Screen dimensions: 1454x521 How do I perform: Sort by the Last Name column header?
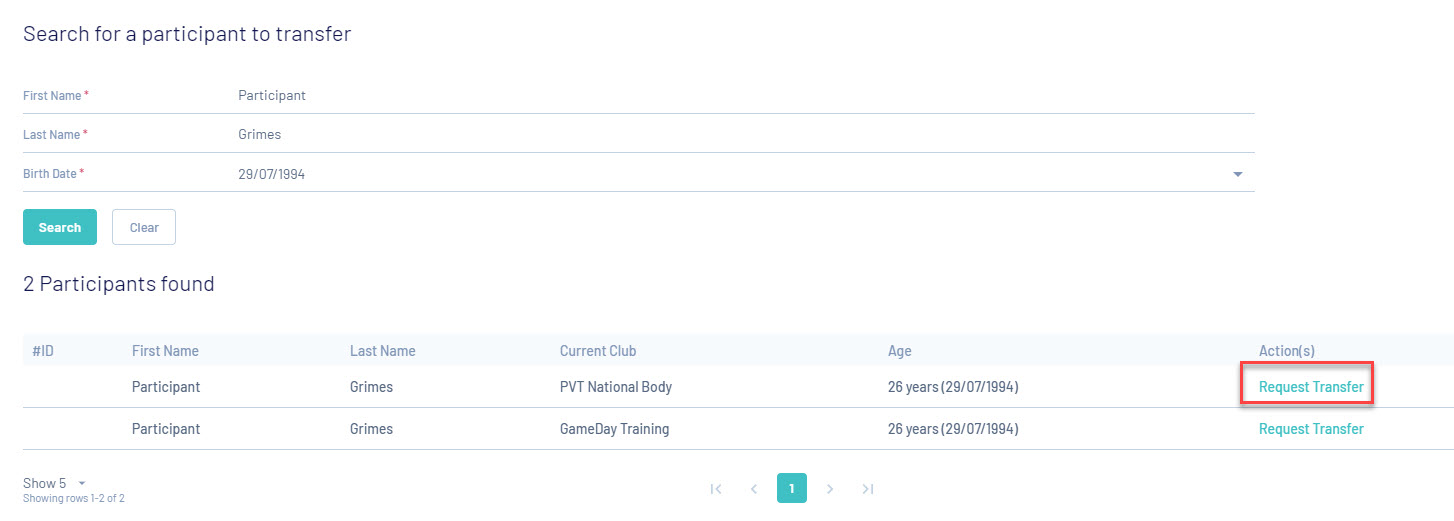point(382,351)
